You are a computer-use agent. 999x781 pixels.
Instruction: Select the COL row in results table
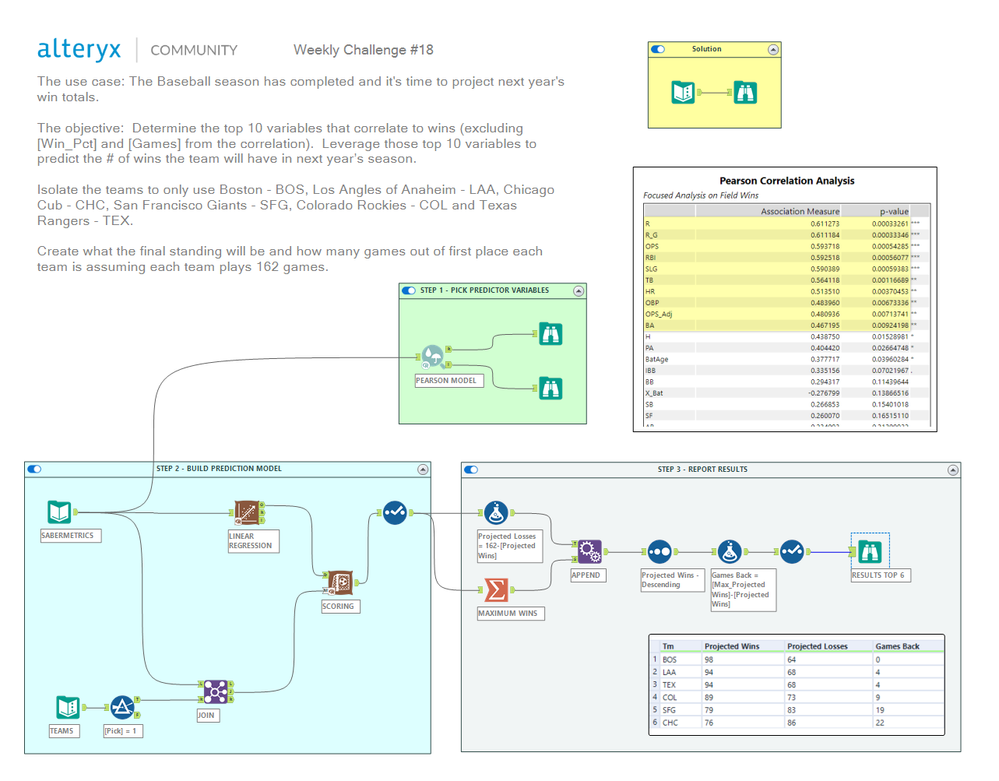coord(797,698)
